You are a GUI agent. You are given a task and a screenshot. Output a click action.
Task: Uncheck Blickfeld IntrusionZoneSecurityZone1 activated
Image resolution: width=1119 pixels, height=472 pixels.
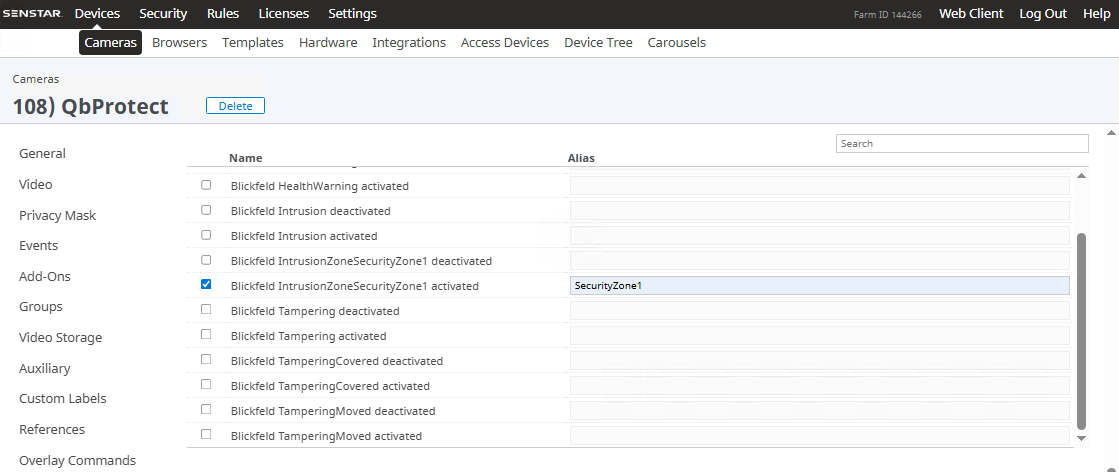pyautogui.click(x=206, y=285)
